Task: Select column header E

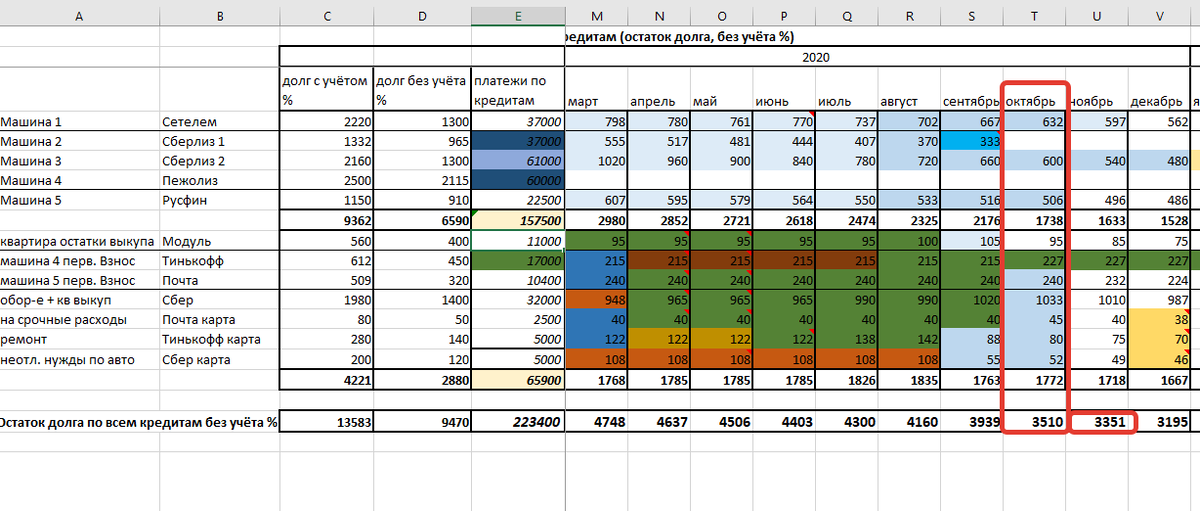Action: coord(517,14)
